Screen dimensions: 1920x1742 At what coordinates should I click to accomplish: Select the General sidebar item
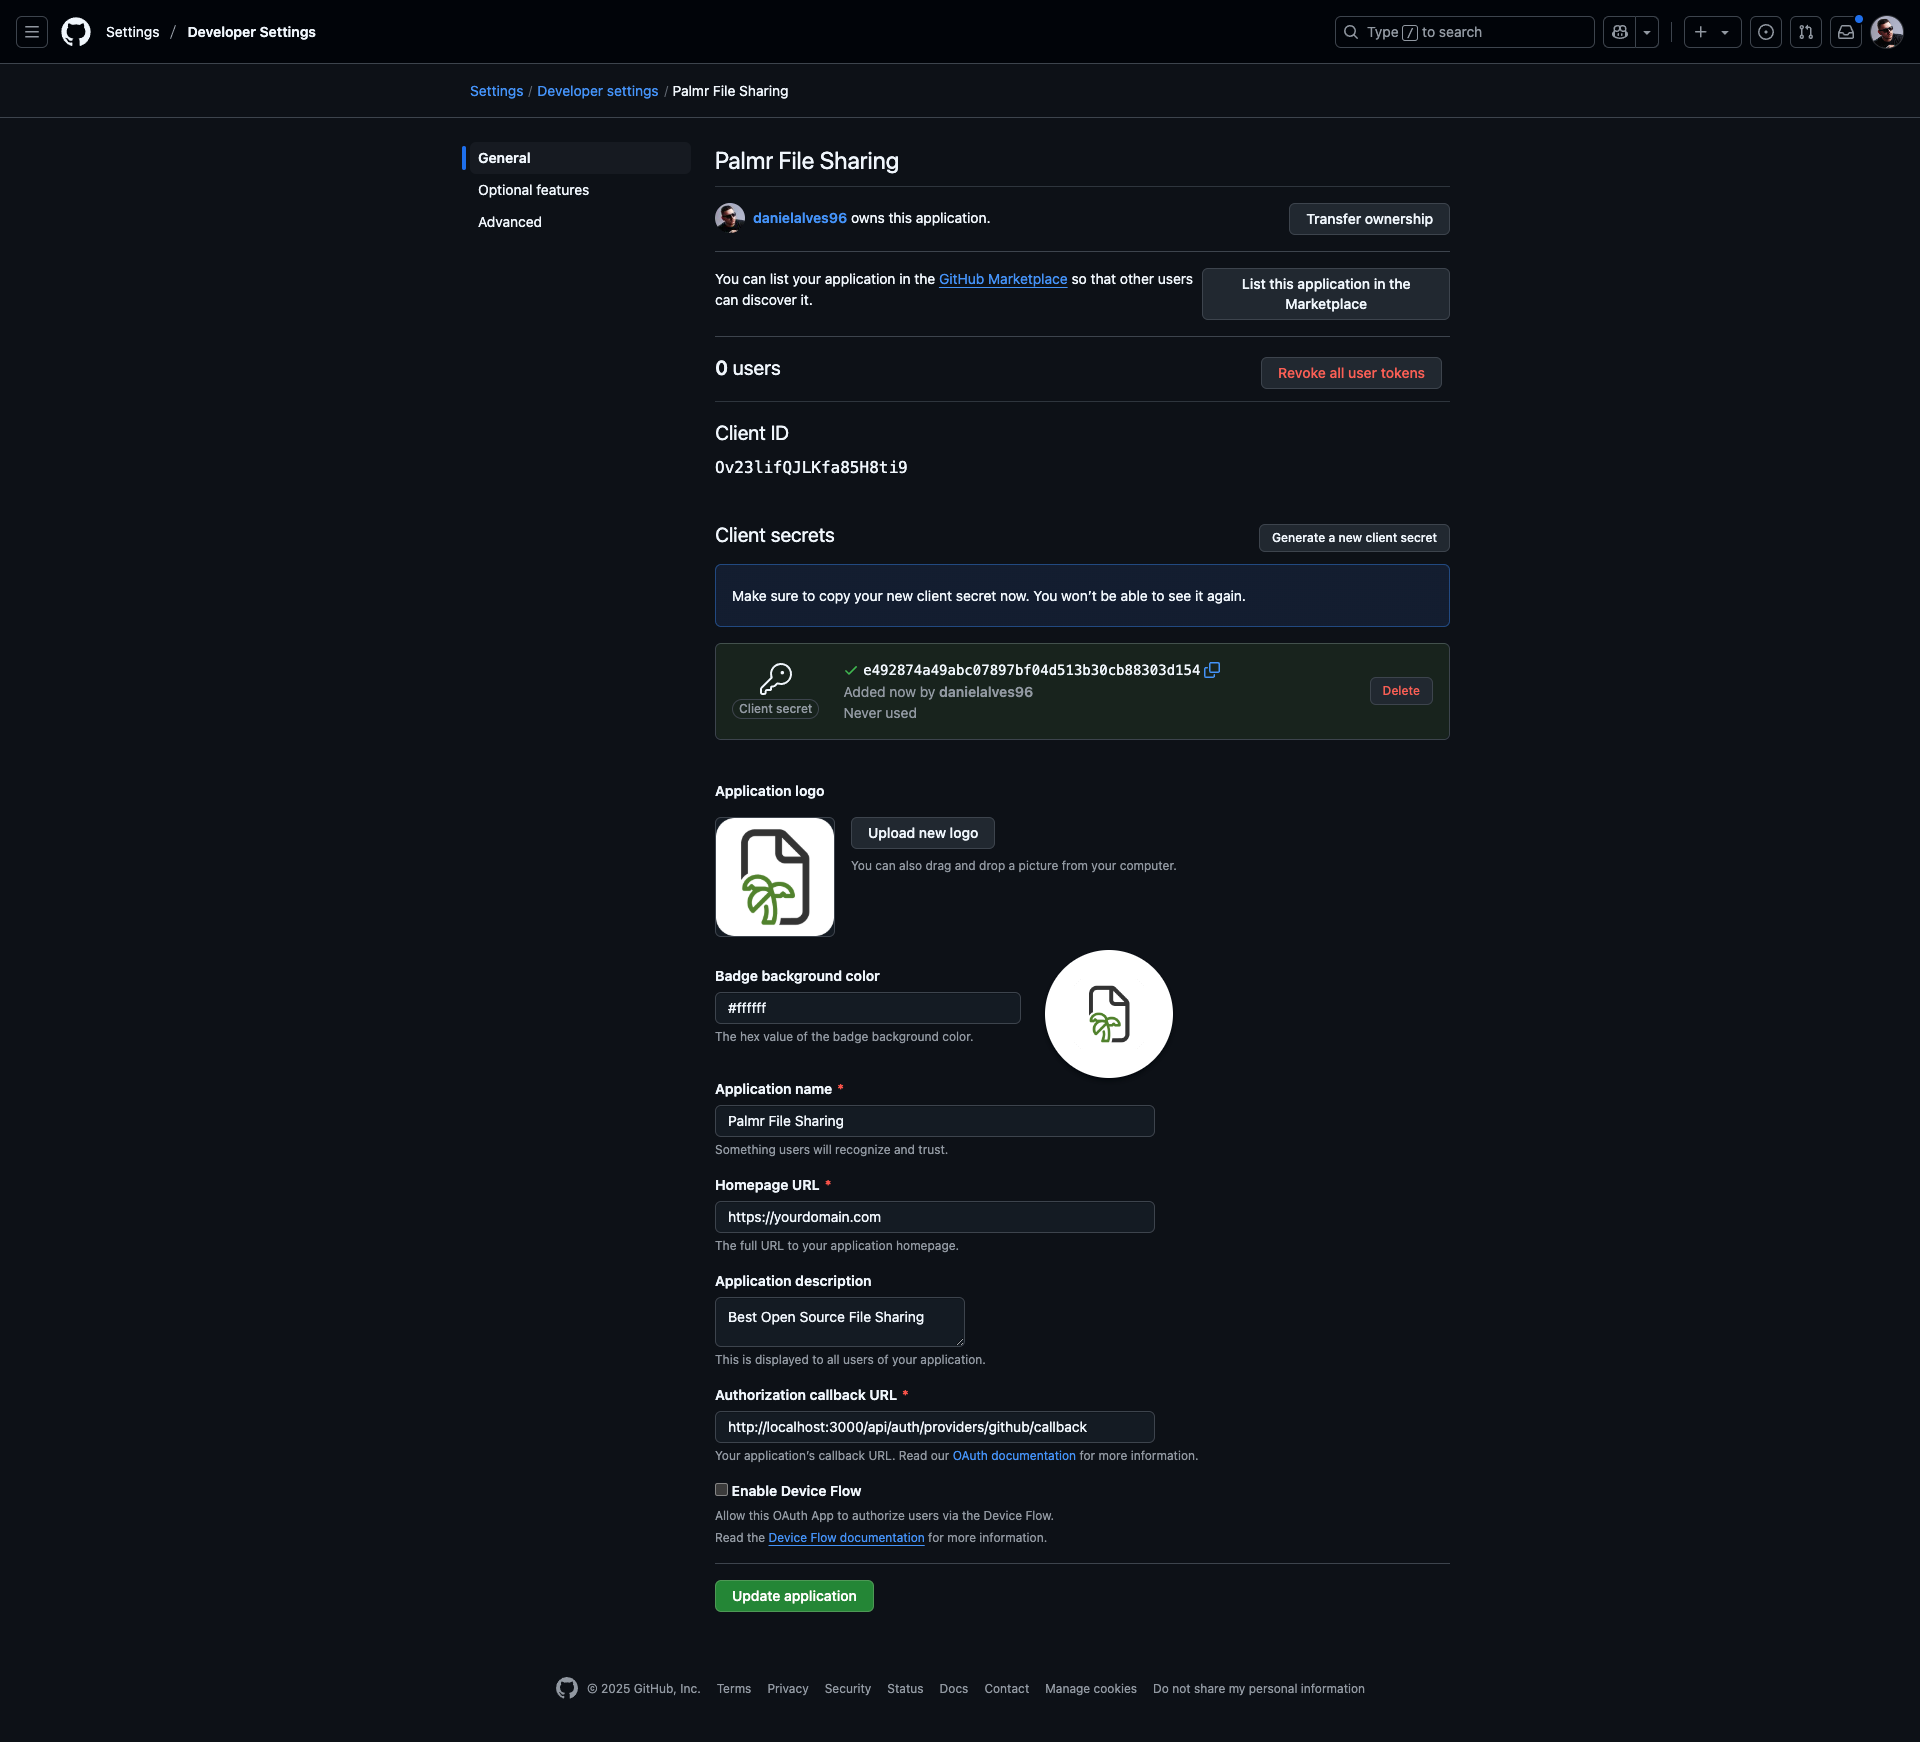[578, 158]
